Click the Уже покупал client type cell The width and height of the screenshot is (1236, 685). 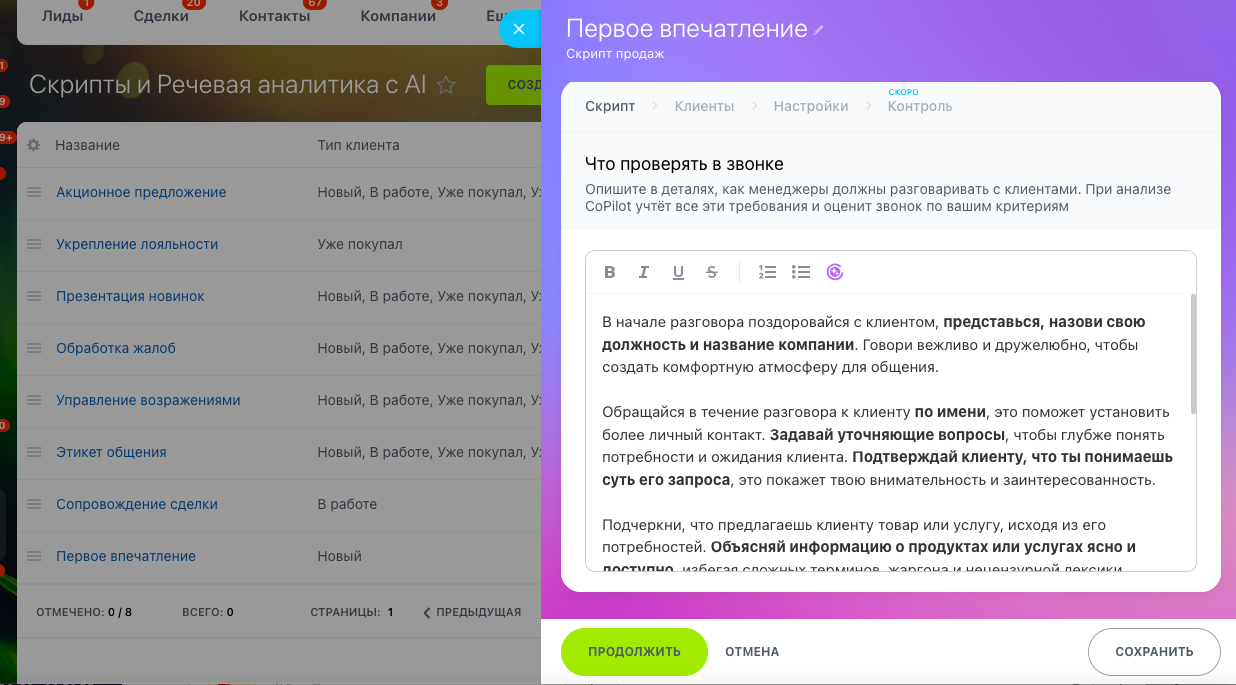point(360,244)
